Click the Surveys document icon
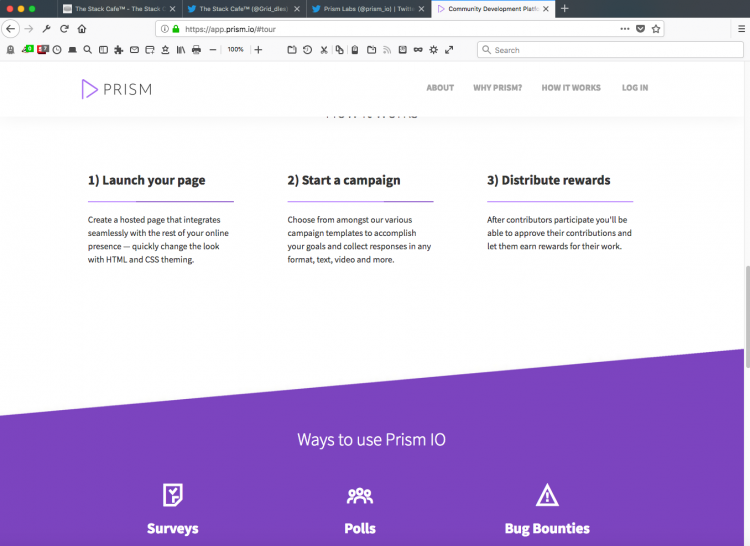 (x=173, y=495)
